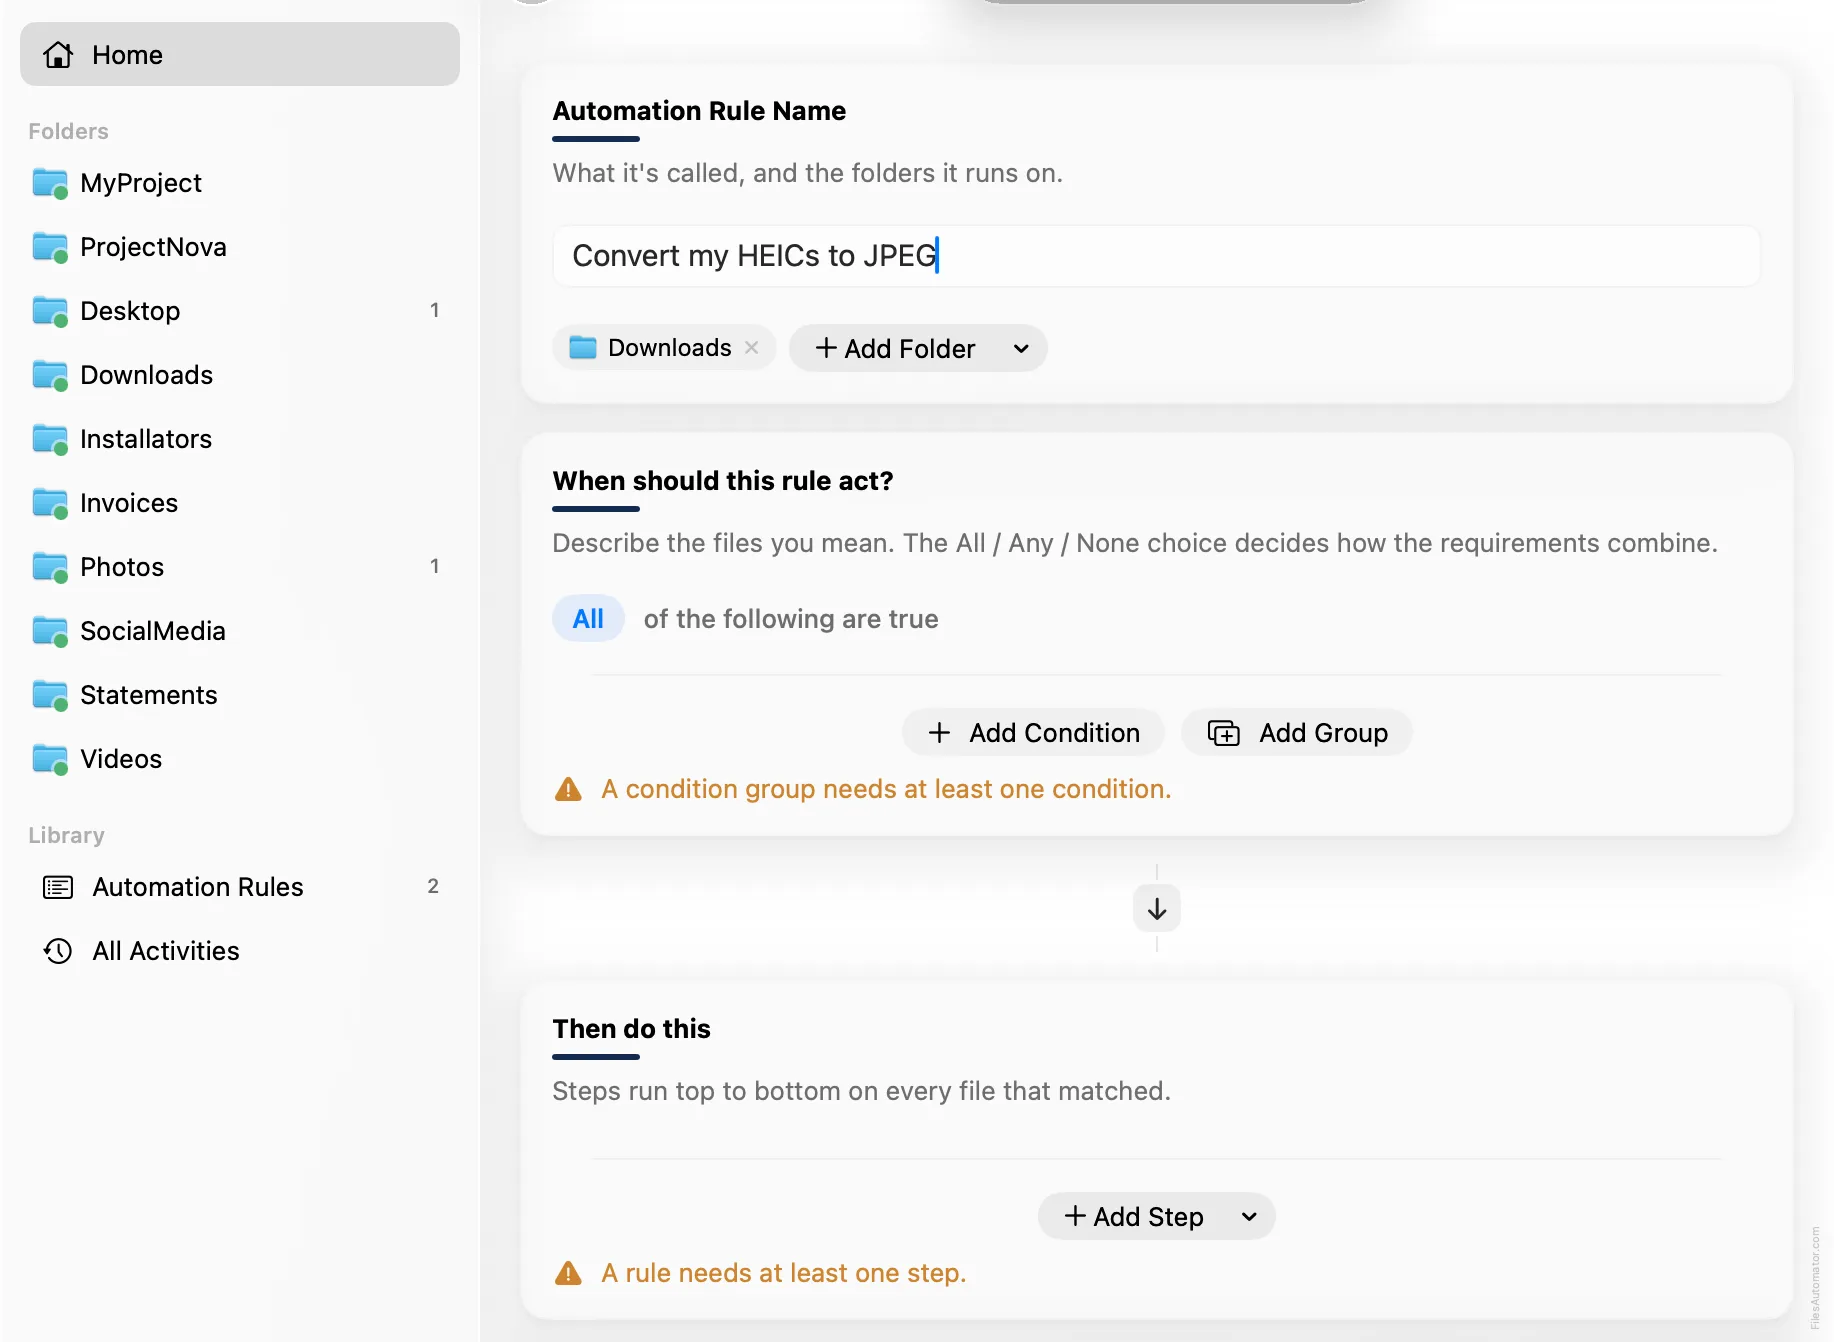The height and width of the screenshot is (1342, 1834).
Task: Expand the Add Folder dropdown chevron
Action: tap(1021, 349)
